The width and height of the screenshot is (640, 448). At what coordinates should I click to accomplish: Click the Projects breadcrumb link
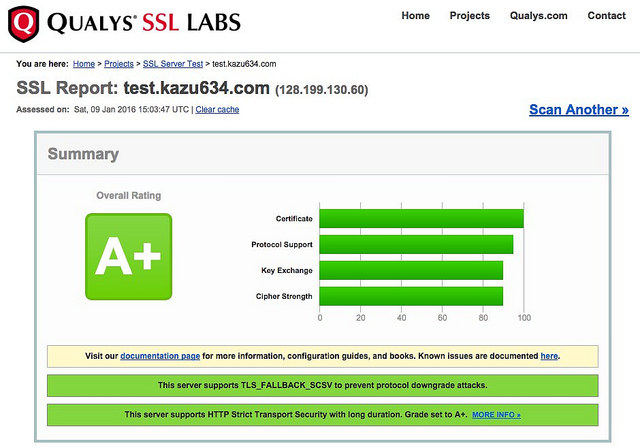tap(120, 64)
